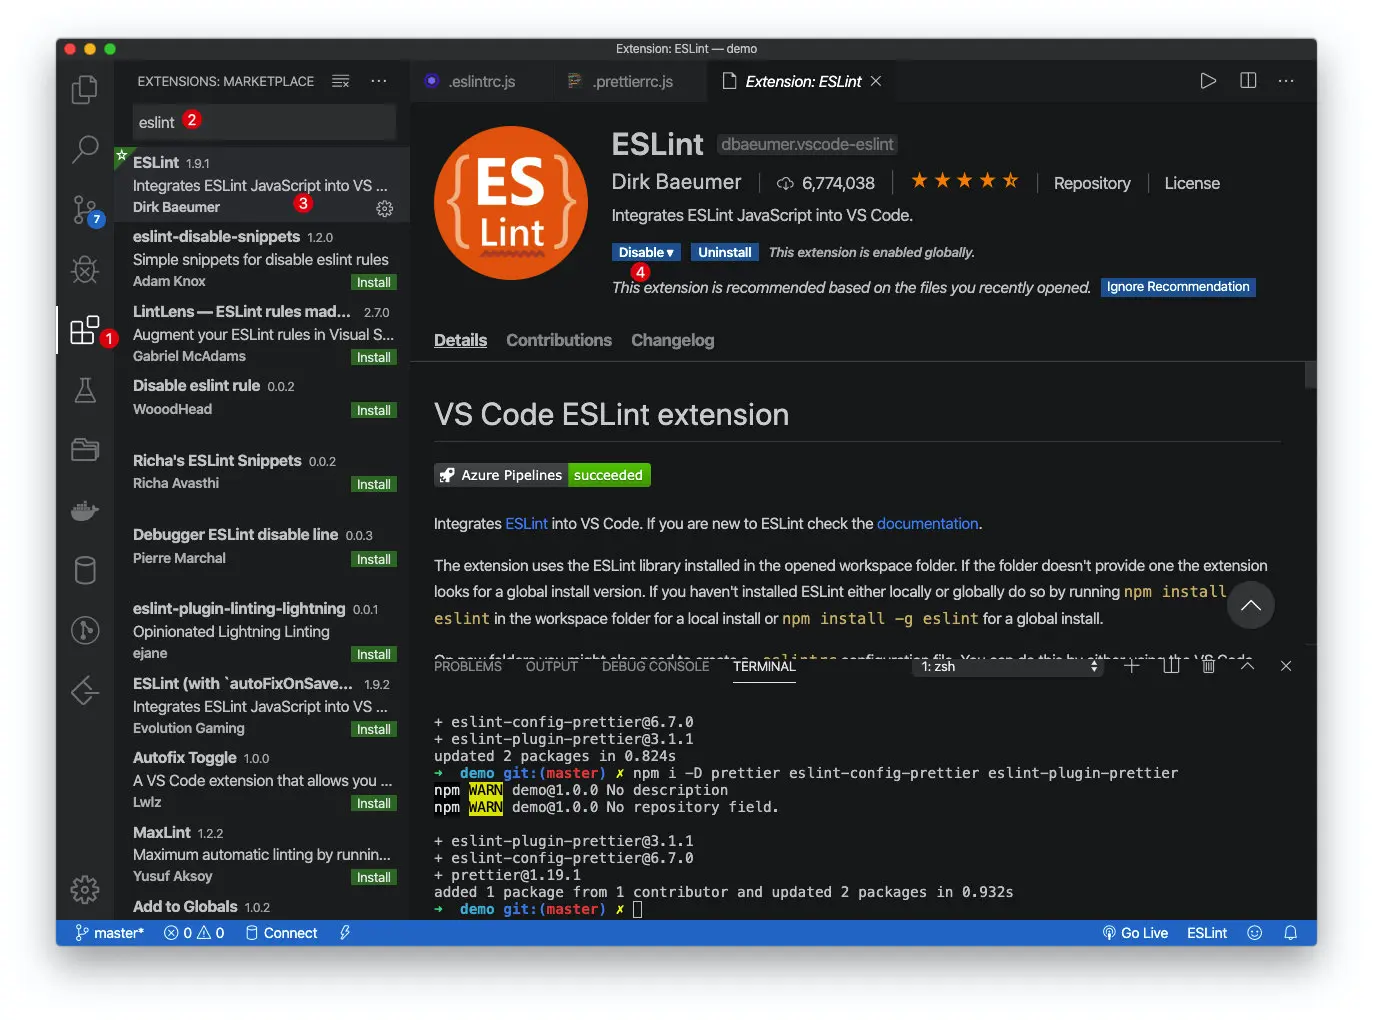Select the Details tab
1373x1020 pixels.
point(460,340)
